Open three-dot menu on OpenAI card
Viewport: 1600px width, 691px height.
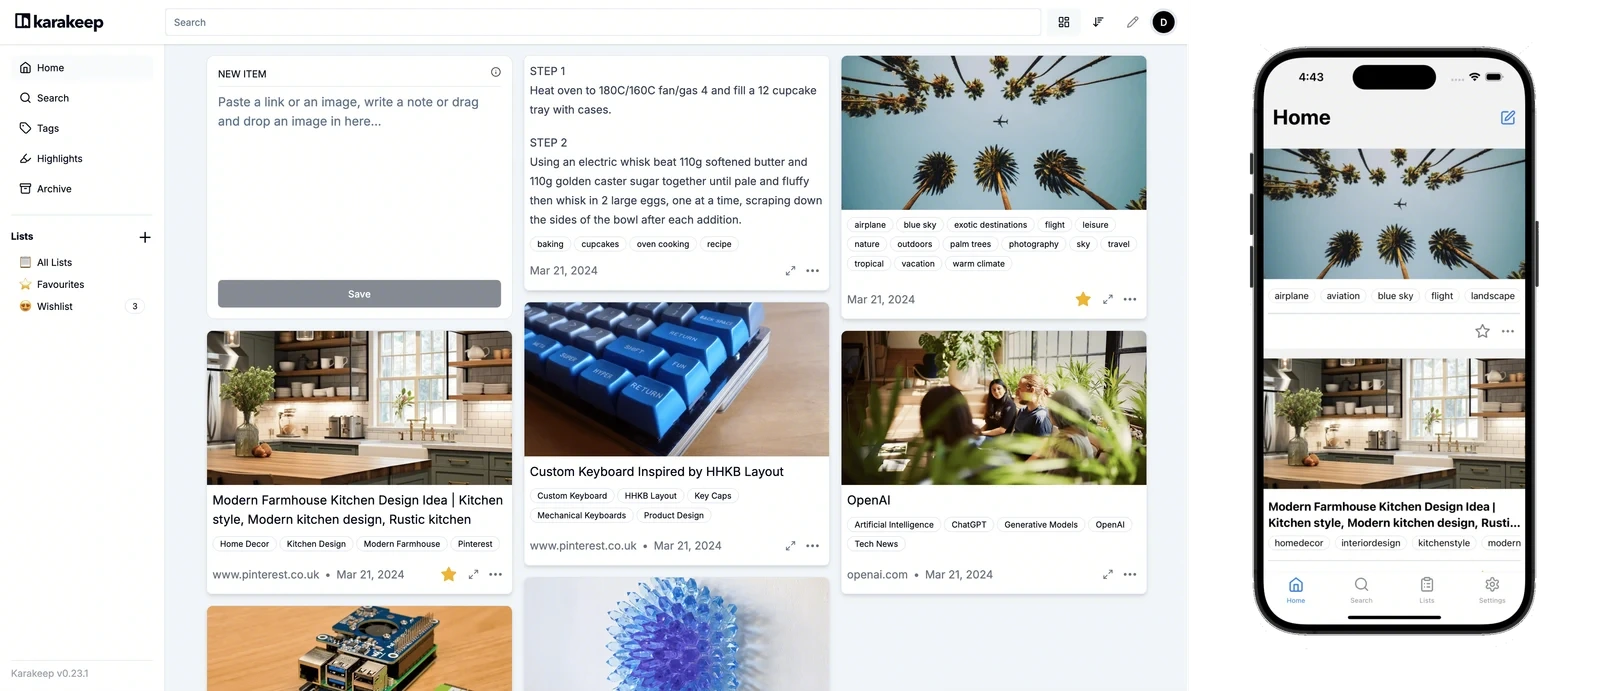(x=1130, y=575)
